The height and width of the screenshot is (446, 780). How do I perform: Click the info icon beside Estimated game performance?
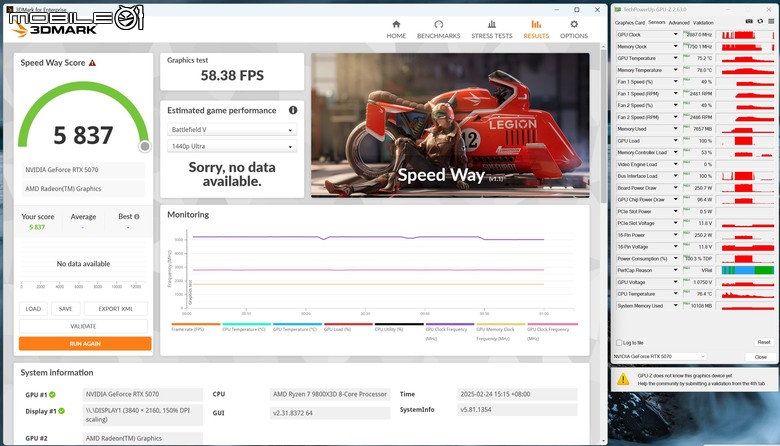pyautogui.click(x=293, y=110)
